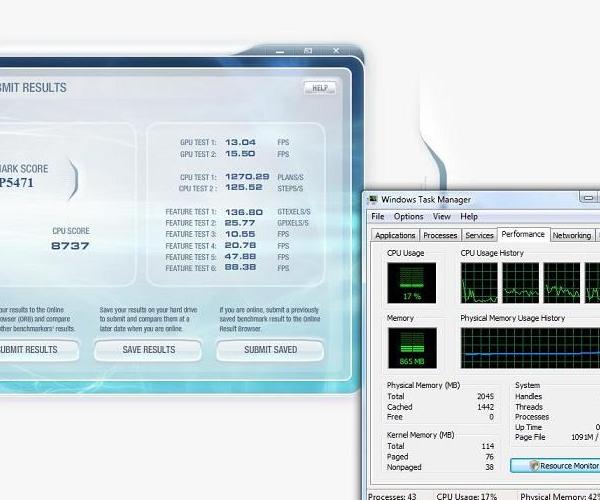This screenshot has height=500, width=600.
Task: Open the Help menu in Task Manager
Action: click(469, 217)
